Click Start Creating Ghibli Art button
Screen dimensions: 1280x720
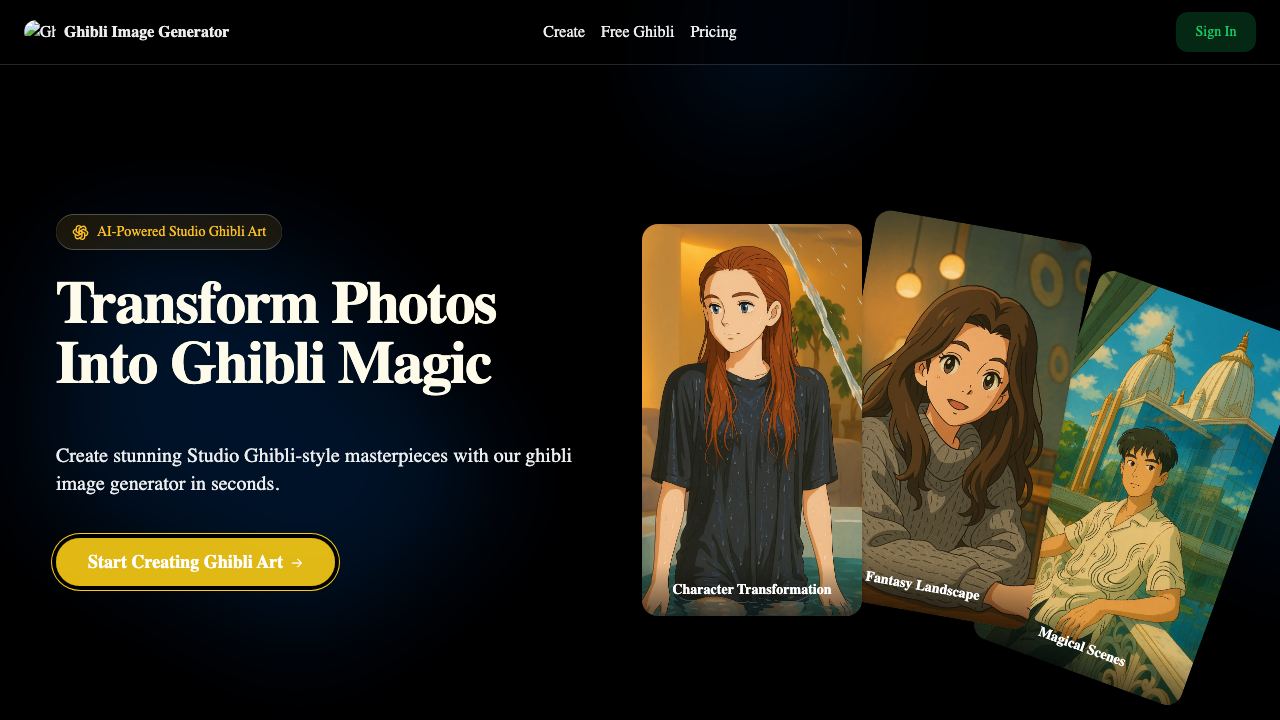195,562
